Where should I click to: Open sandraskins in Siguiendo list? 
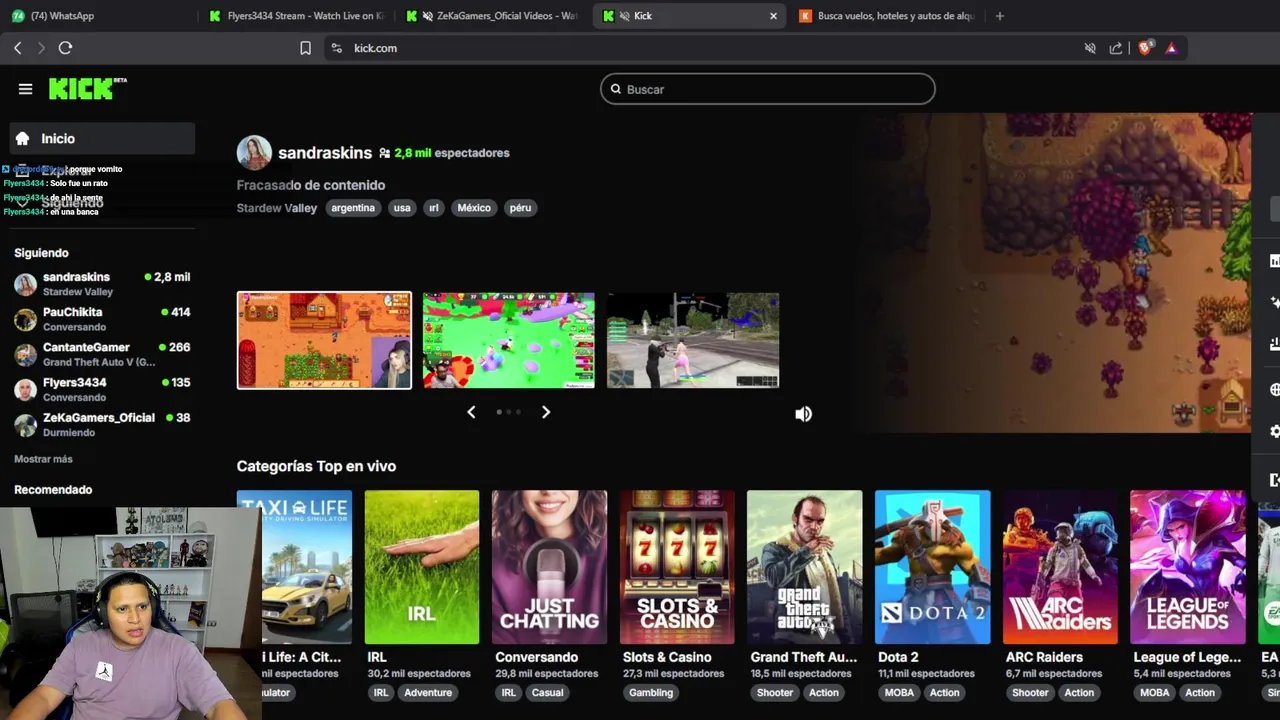coord(102,284)
